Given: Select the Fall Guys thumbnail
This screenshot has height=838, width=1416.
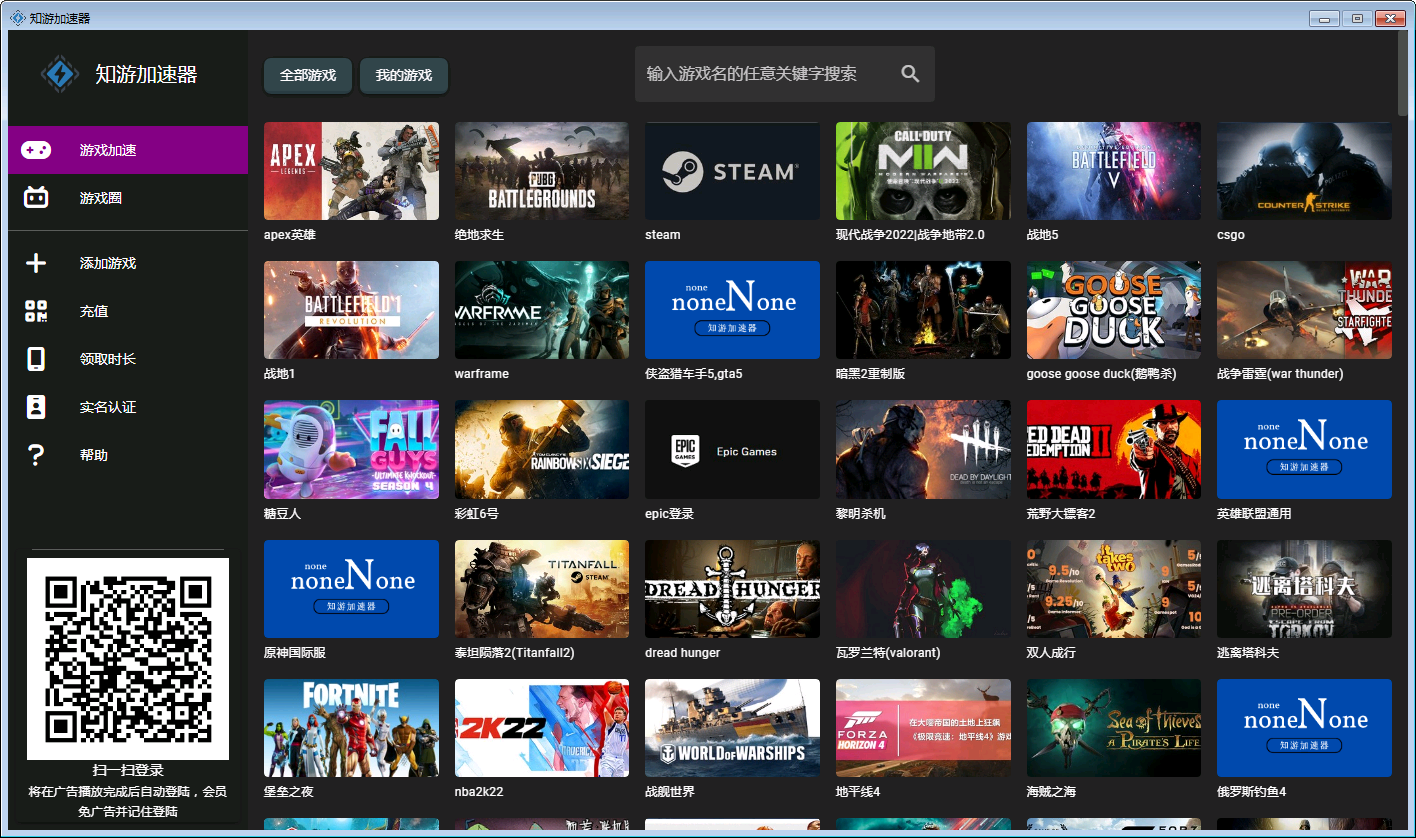Looking at the screenshot, I should (351, 450).
